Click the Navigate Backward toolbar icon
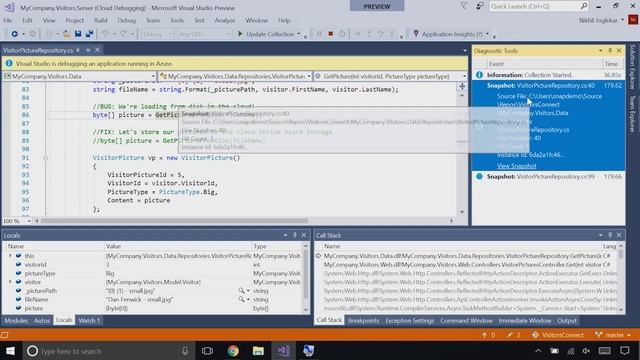Screen dimensions: 640x360 click(x=14, y=34)
